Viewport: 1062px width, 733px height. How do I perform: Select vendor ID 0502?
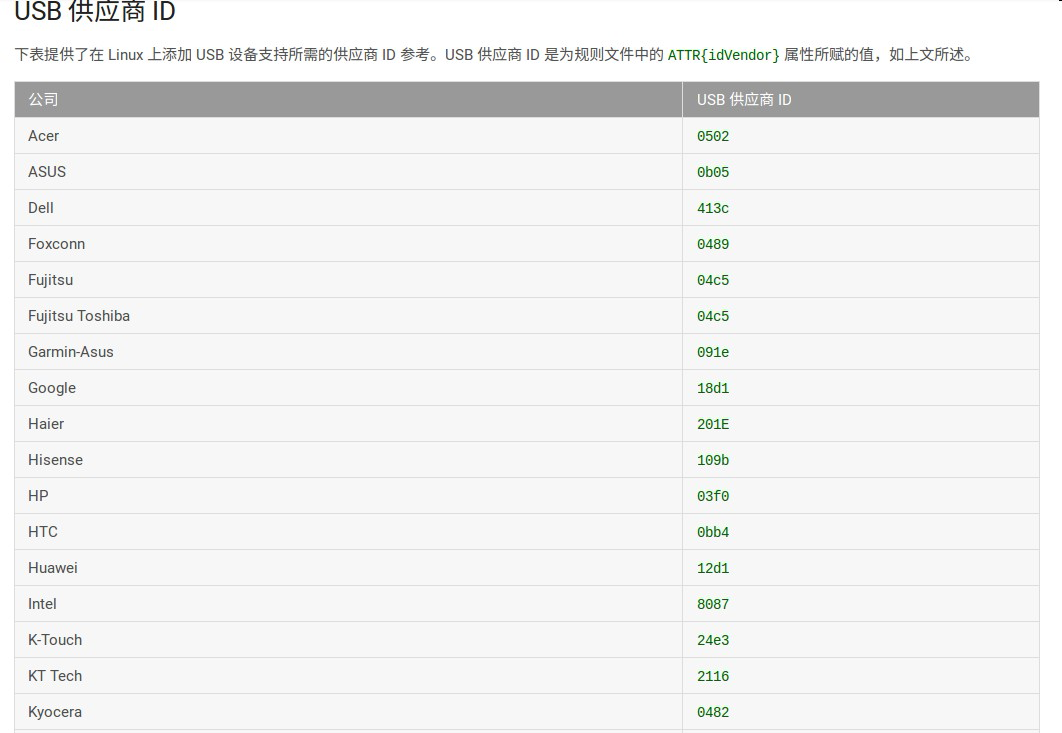pyautogui.click(x=713, y=136)
